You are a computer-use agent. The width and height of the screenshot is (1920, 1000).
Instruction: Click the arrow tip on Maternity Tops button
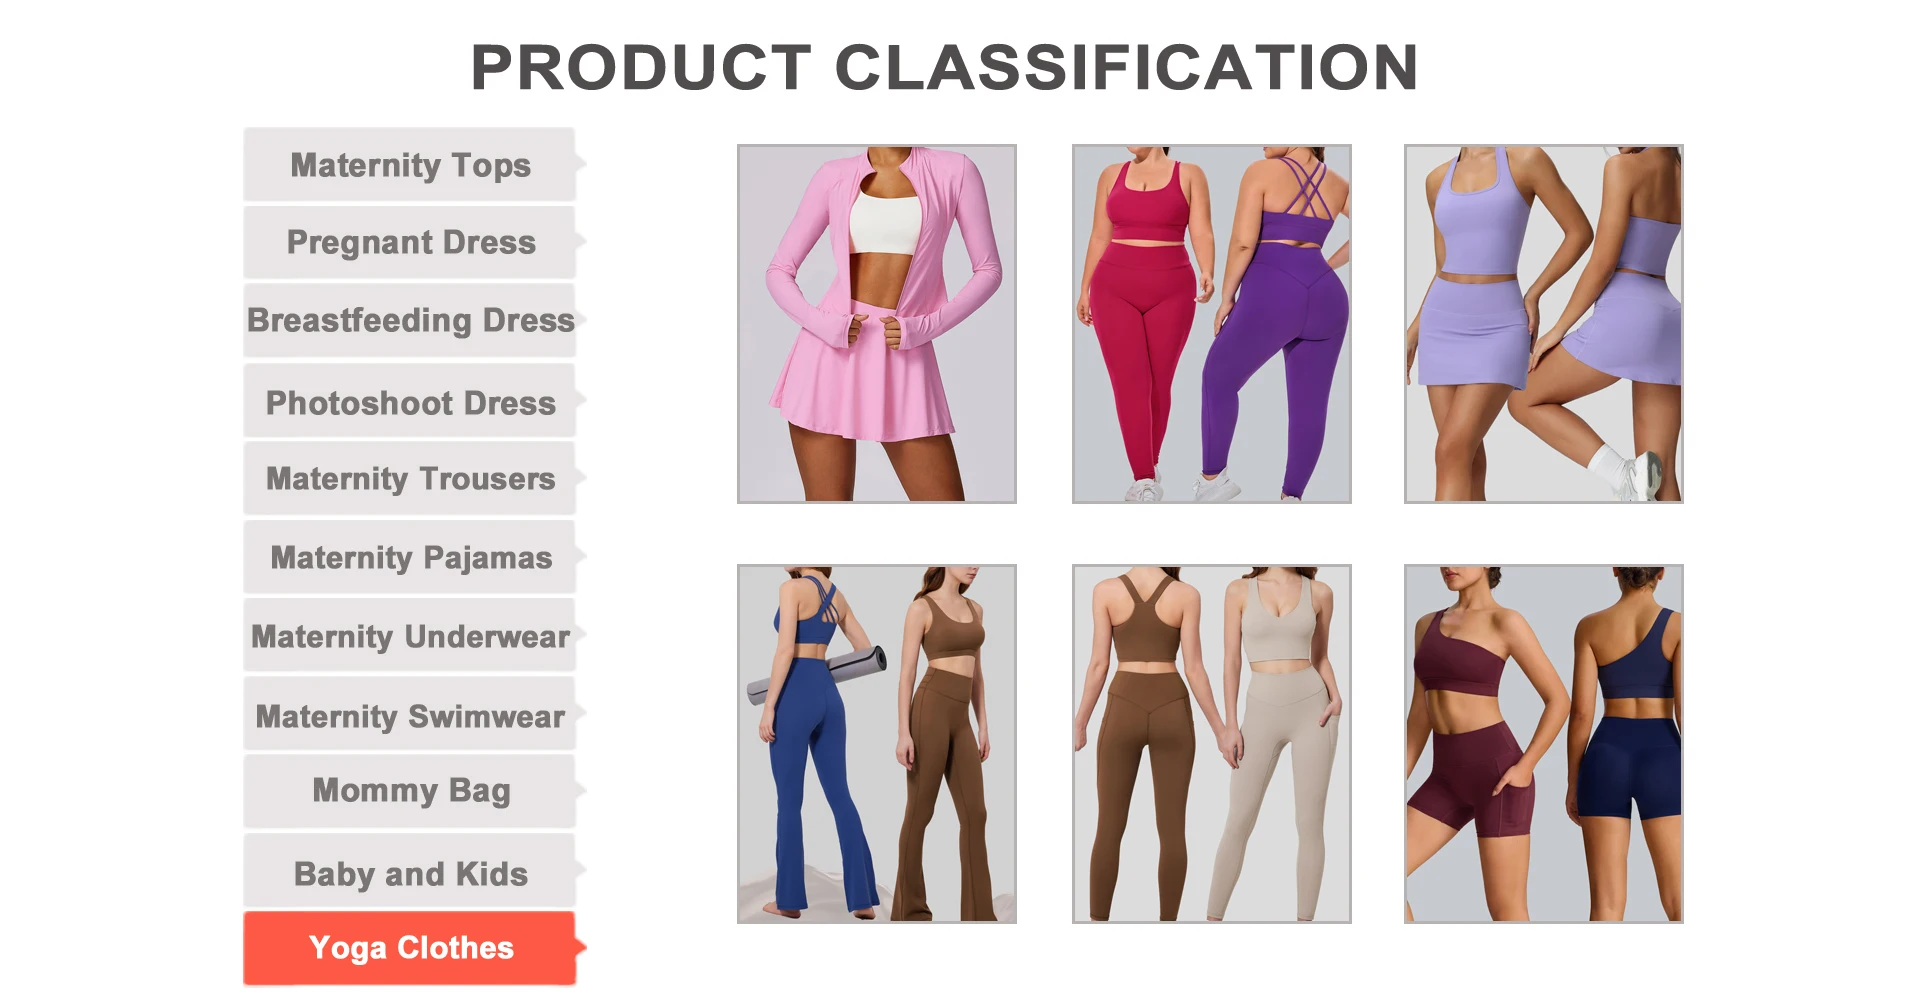click(581, 162)
